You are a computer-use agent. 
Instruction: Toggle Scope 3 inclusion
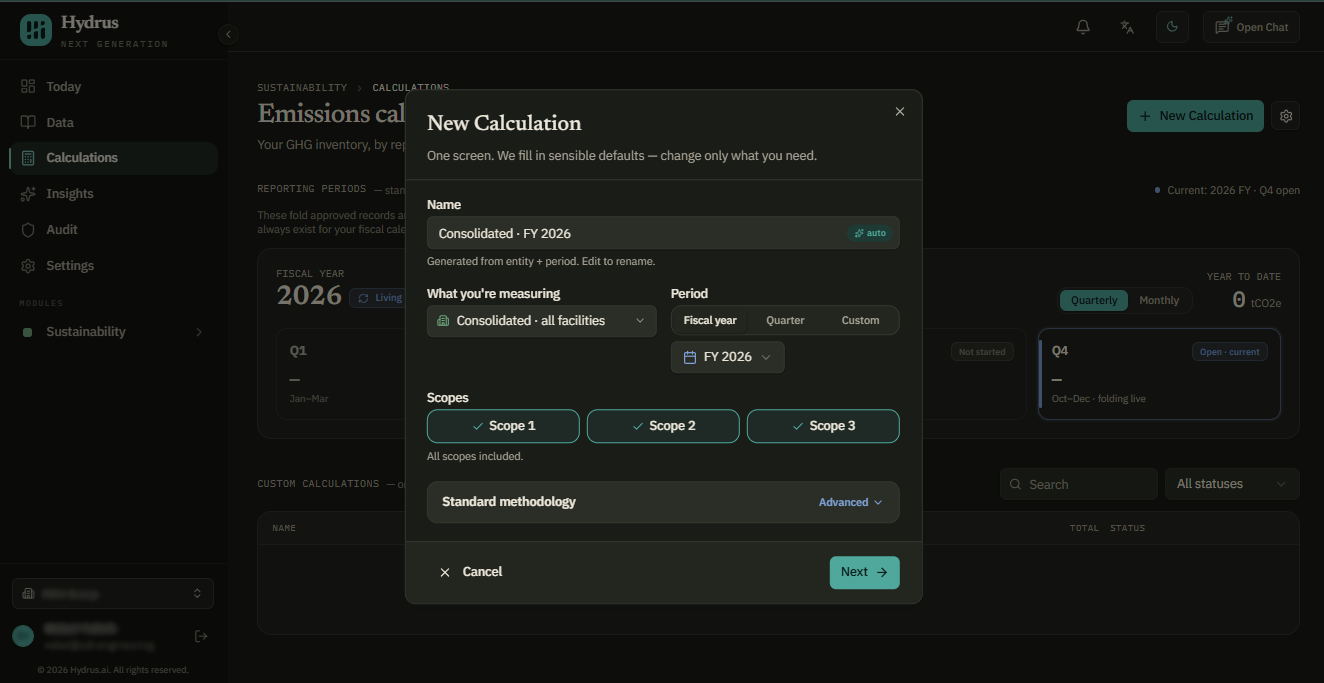coord(823,426)
